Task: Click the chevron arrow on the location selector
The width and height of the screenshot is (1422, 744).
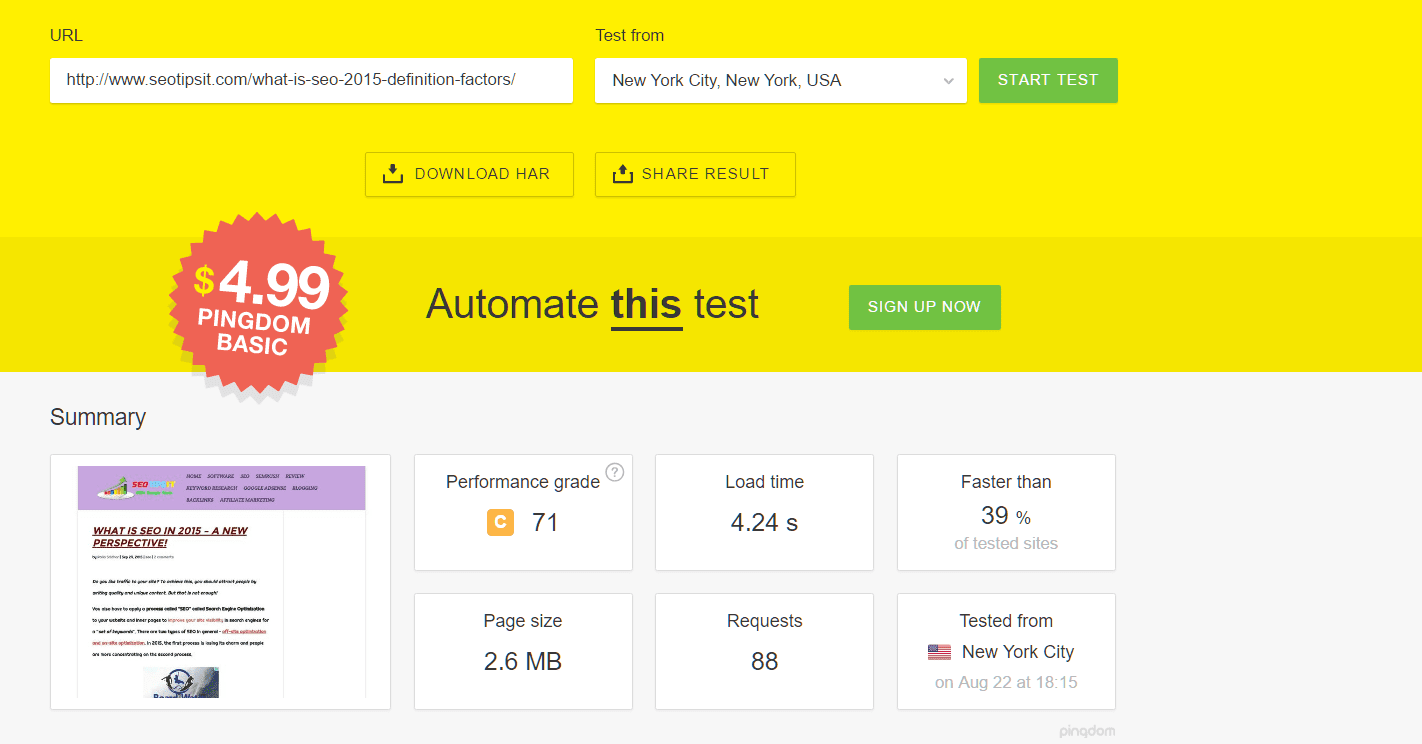Action: click(948, 80)
